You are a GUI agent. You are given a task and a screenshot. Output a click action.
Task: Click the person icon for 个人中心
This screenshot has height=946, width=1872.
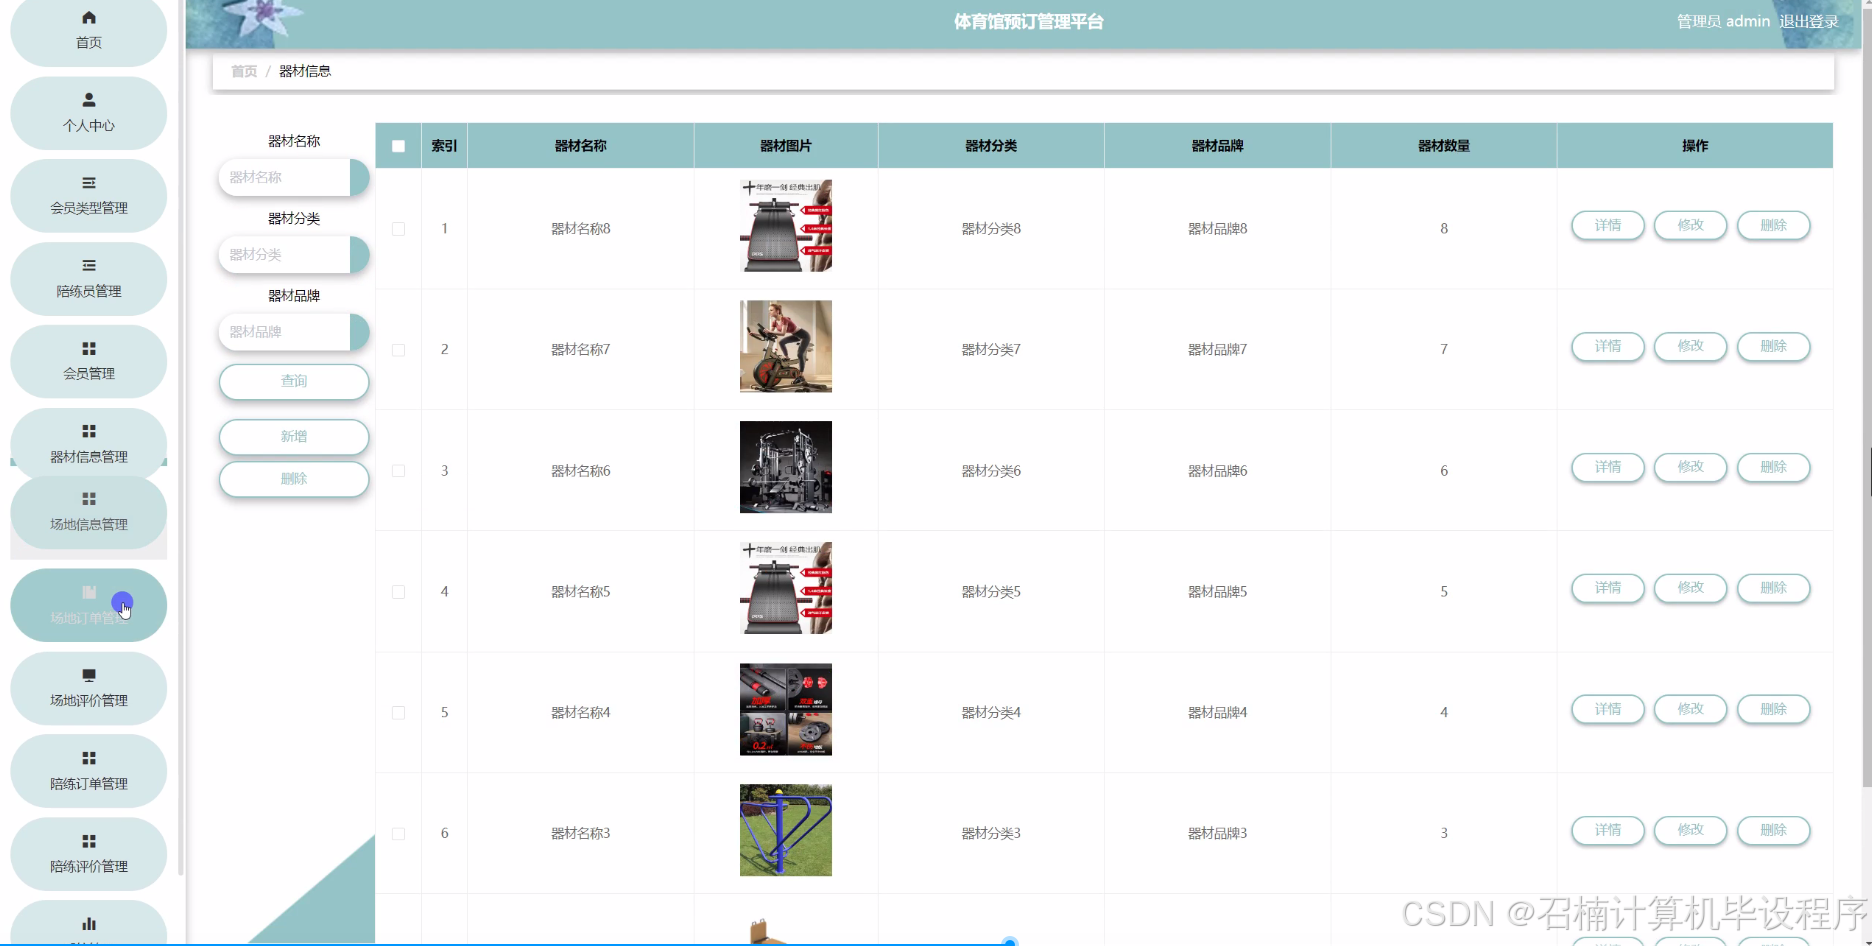89,100
